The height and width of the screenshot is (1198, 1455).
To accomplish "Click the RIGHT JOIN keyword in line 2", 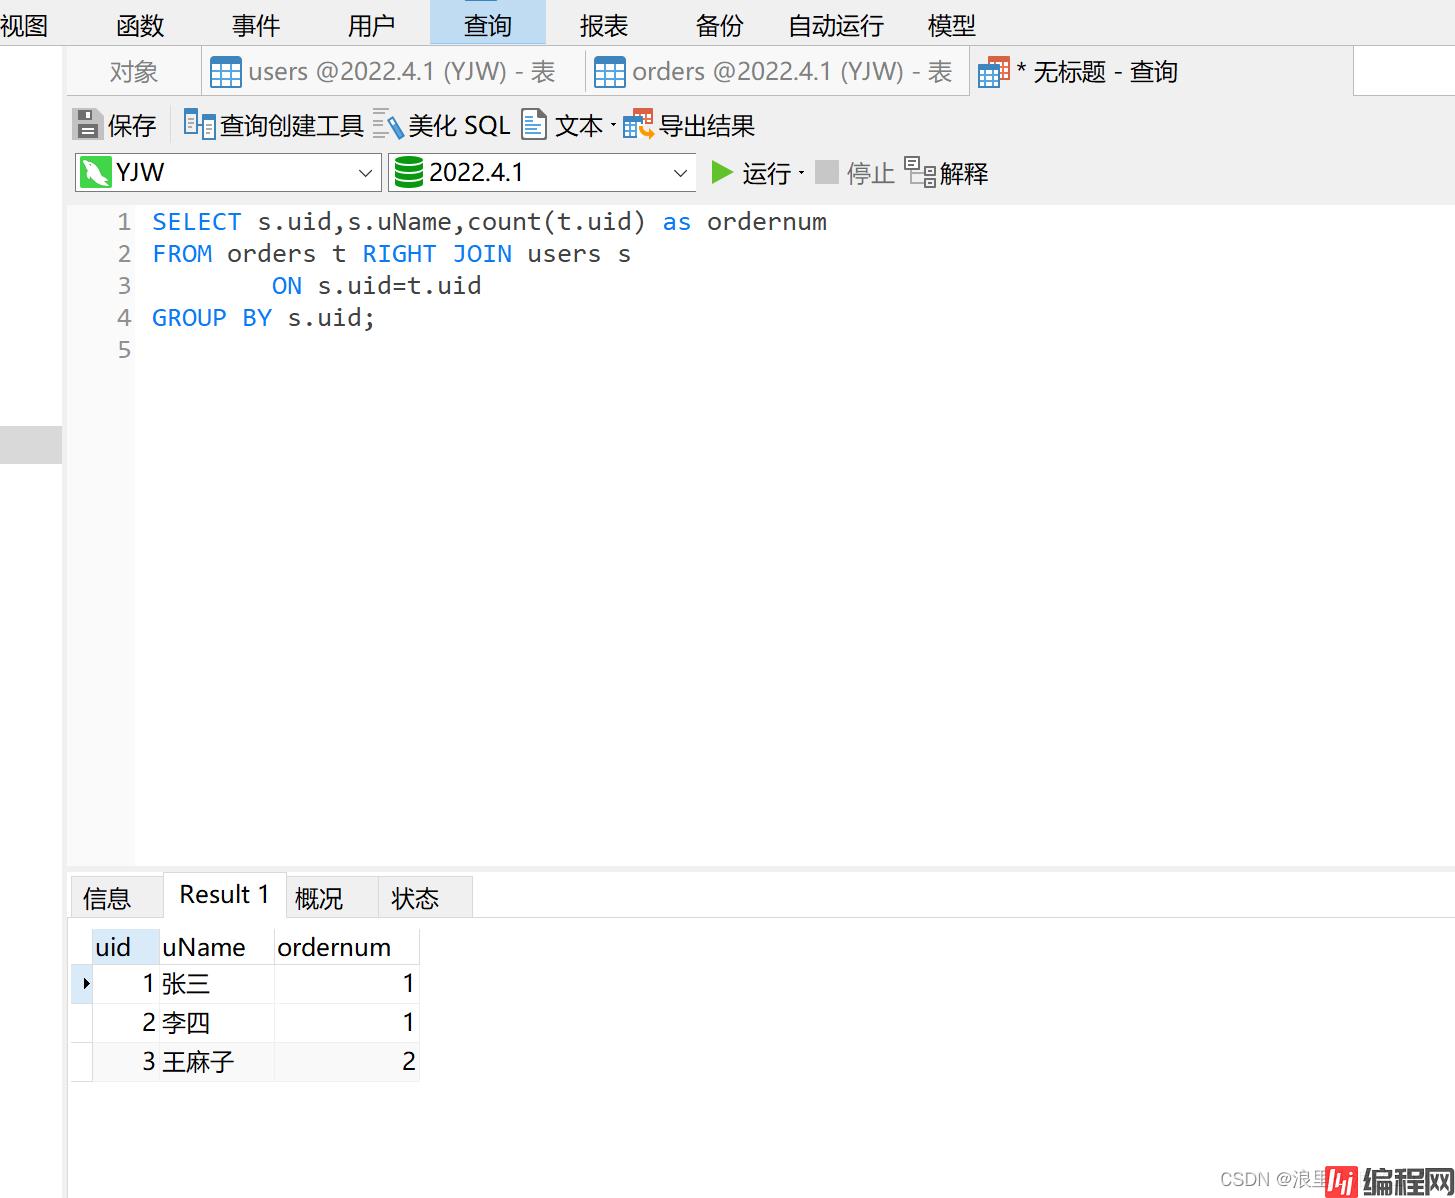I will pyautogui.click(x=437, y=254).
